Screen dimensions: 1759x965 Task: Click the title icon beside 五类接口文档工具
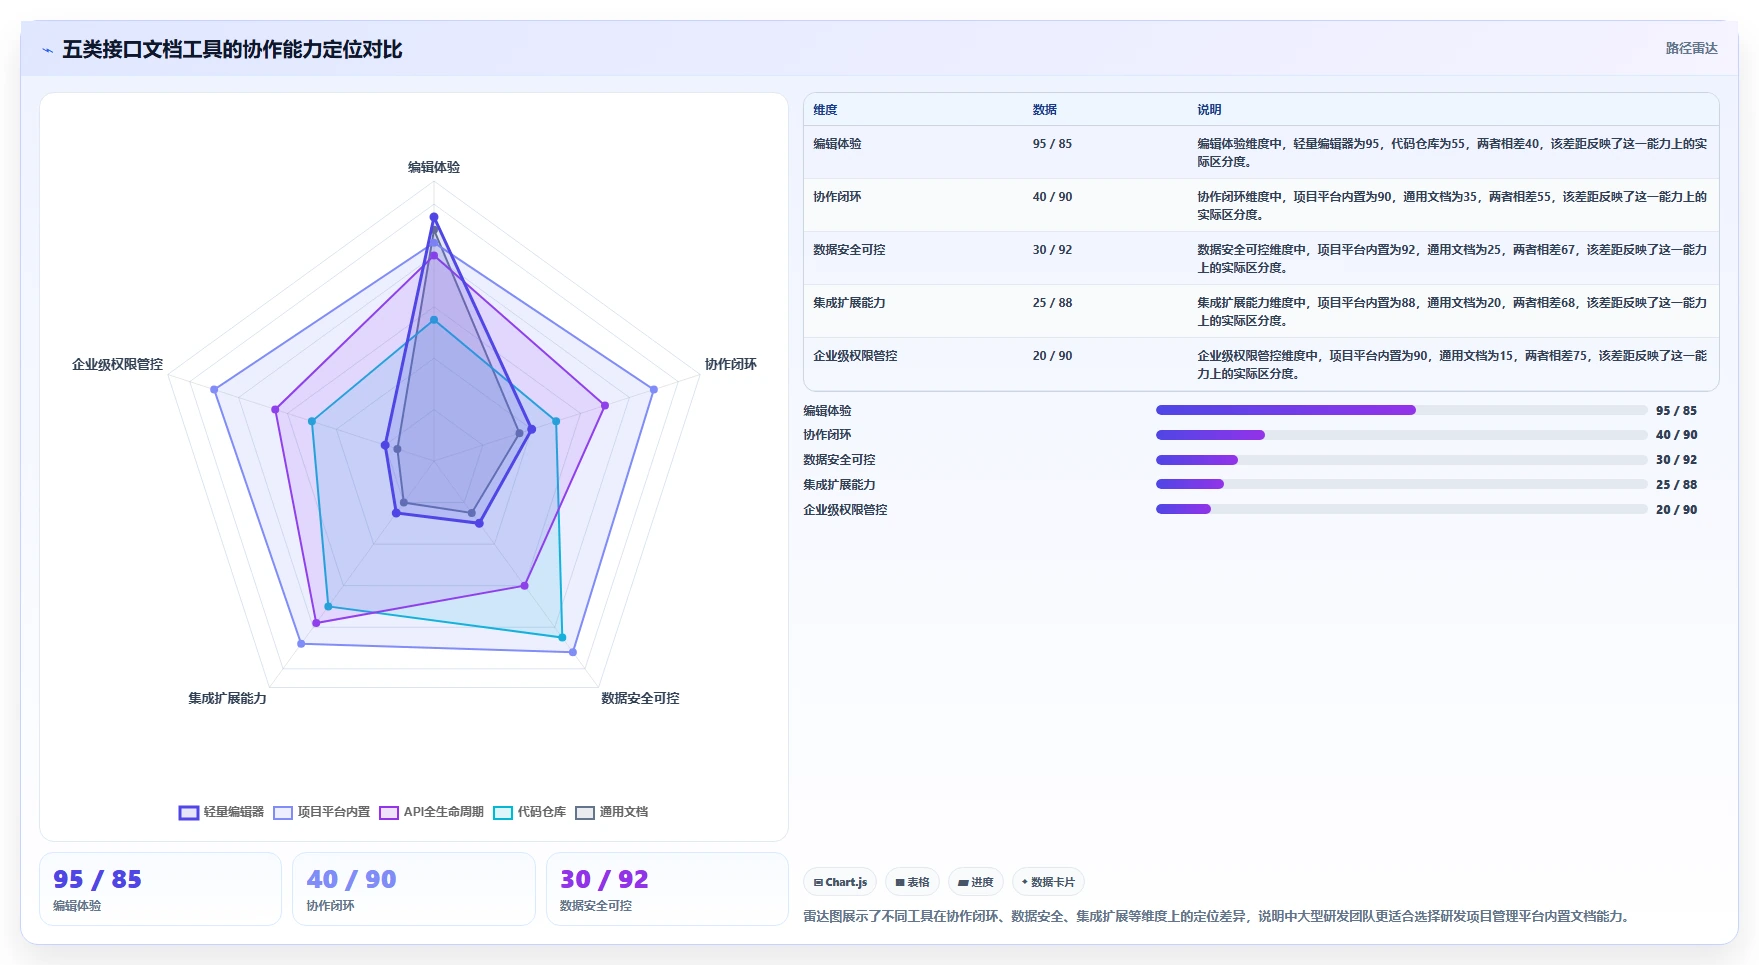[47, 50]
